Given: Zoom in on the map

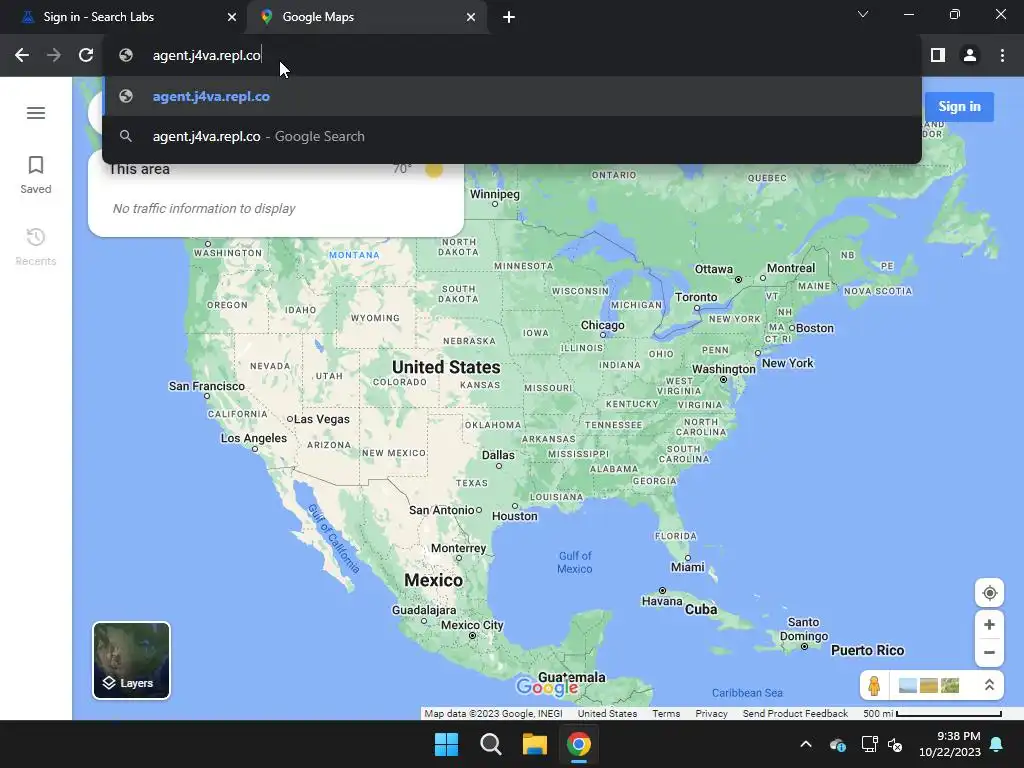Looking at the screenshot, I should click(x=989, y=625).
